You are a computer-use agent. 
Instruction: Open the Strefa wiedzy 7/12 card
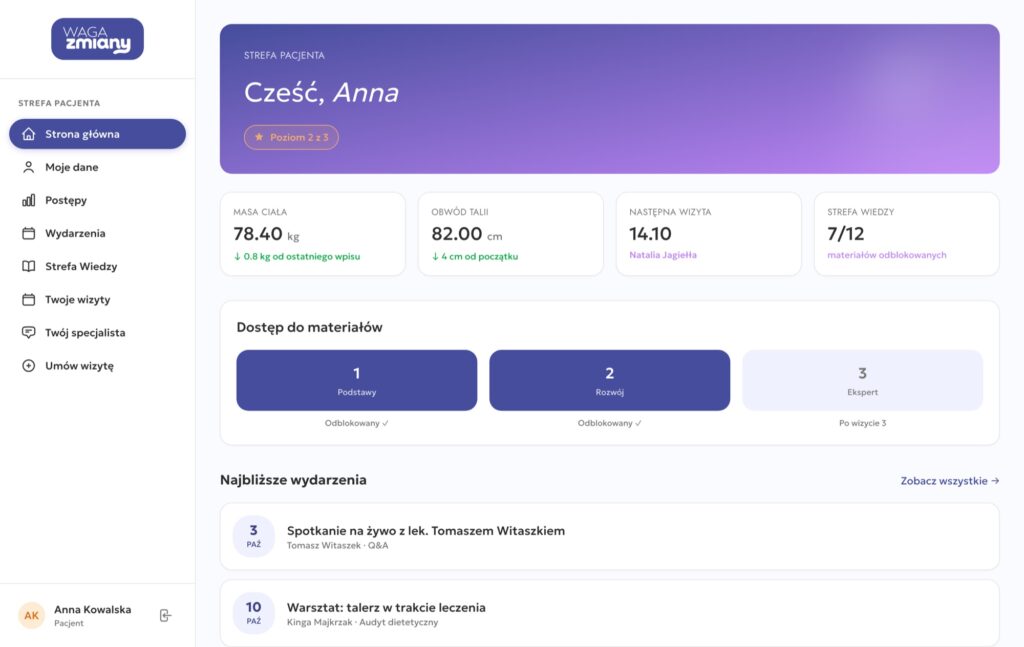pos(906,234)
